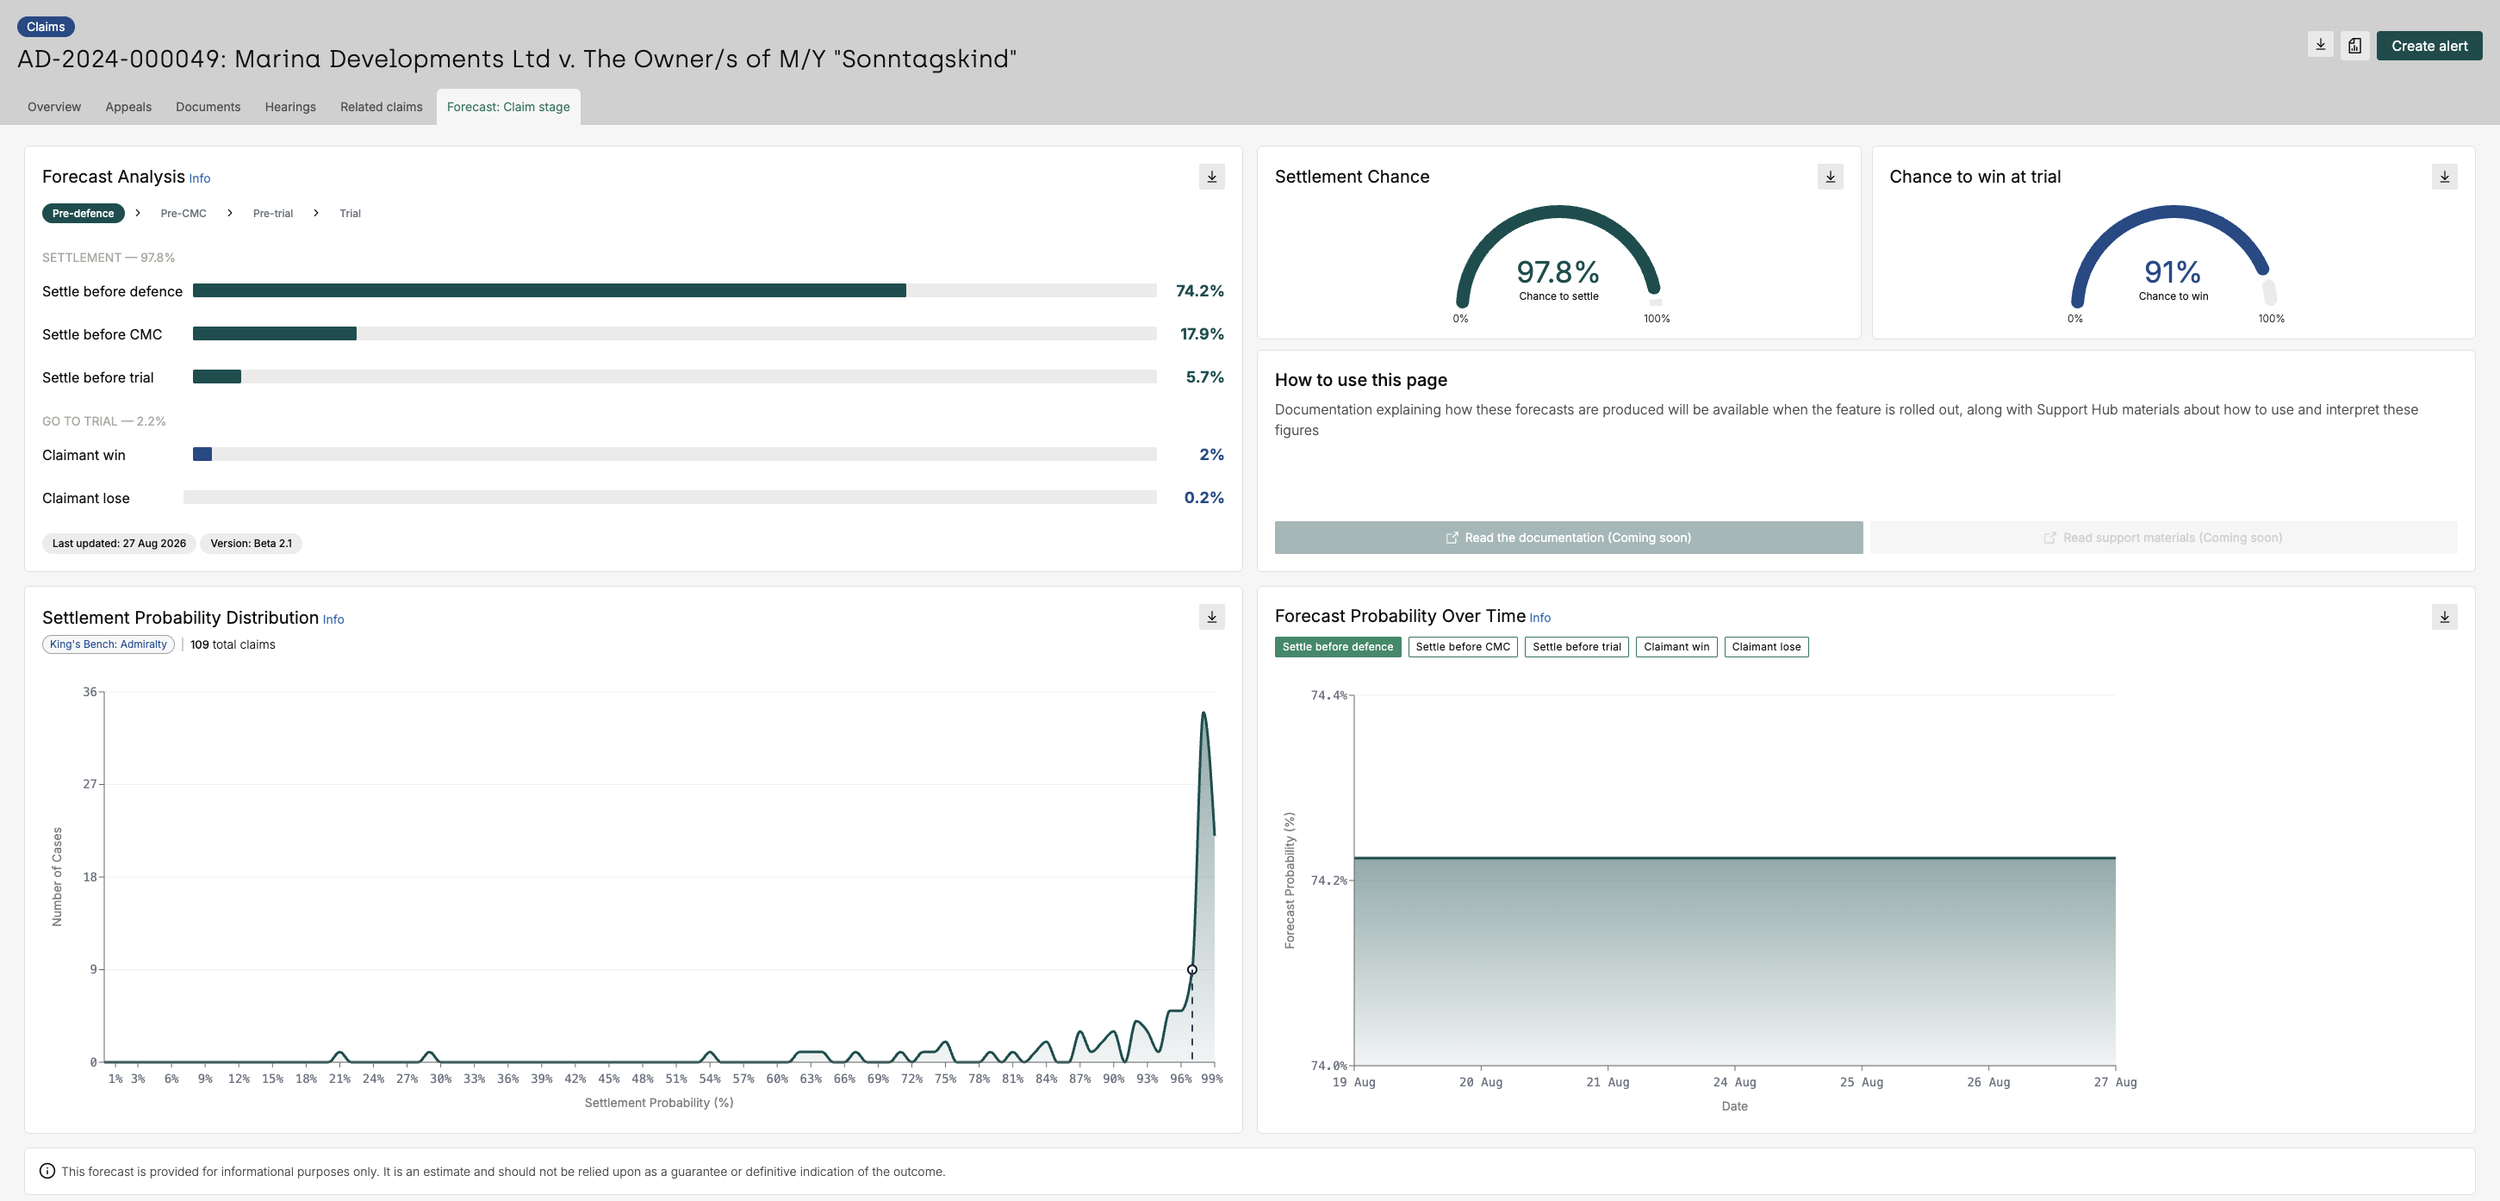2500x1201 pixels.
Task: Download the Chance to win at trial gauge
Action: [x=2444, y=177]
